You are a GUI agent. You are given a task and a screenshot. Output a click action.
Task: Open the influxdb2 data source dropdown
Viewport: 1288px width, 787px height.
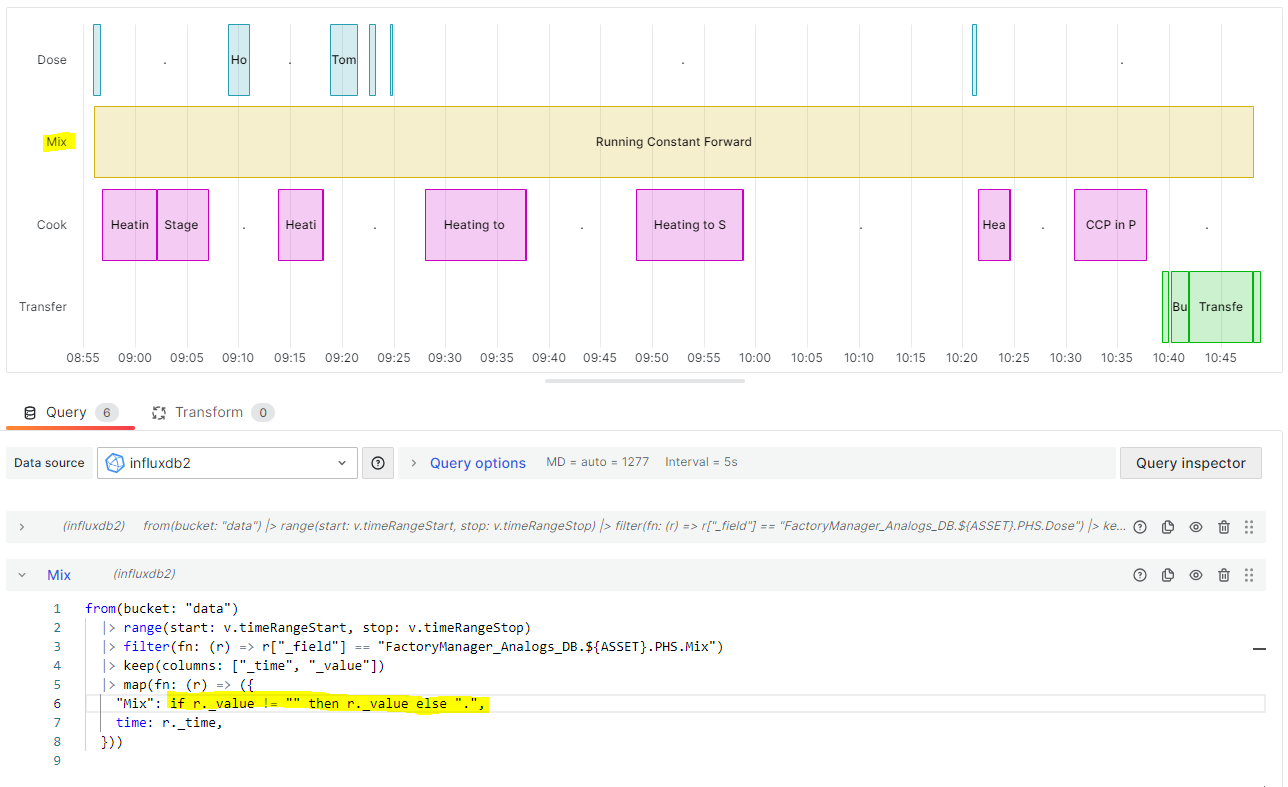point(226,463)
